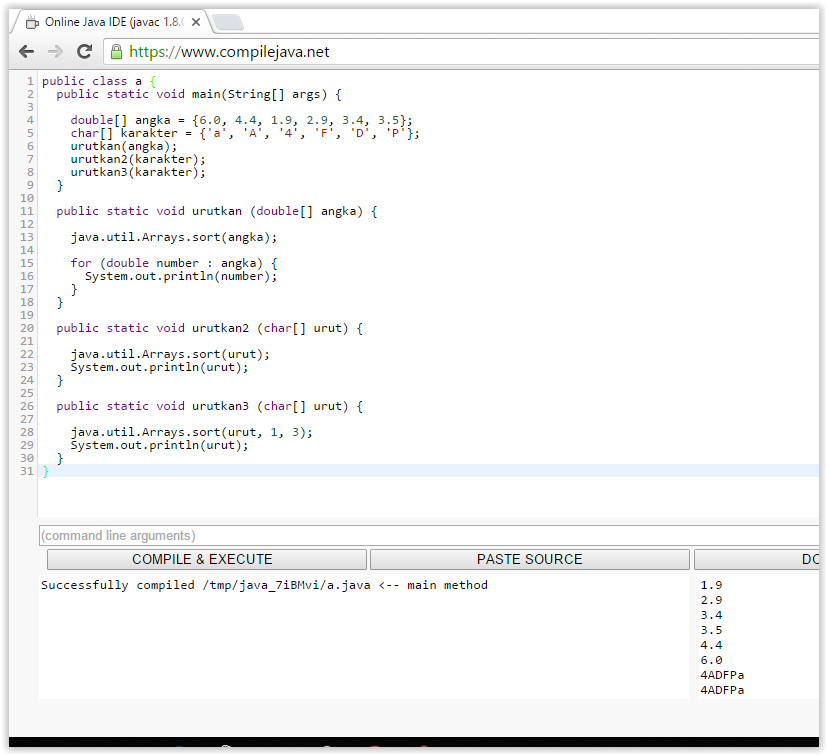Click line number 1 in the gutter

click(30, 81)
